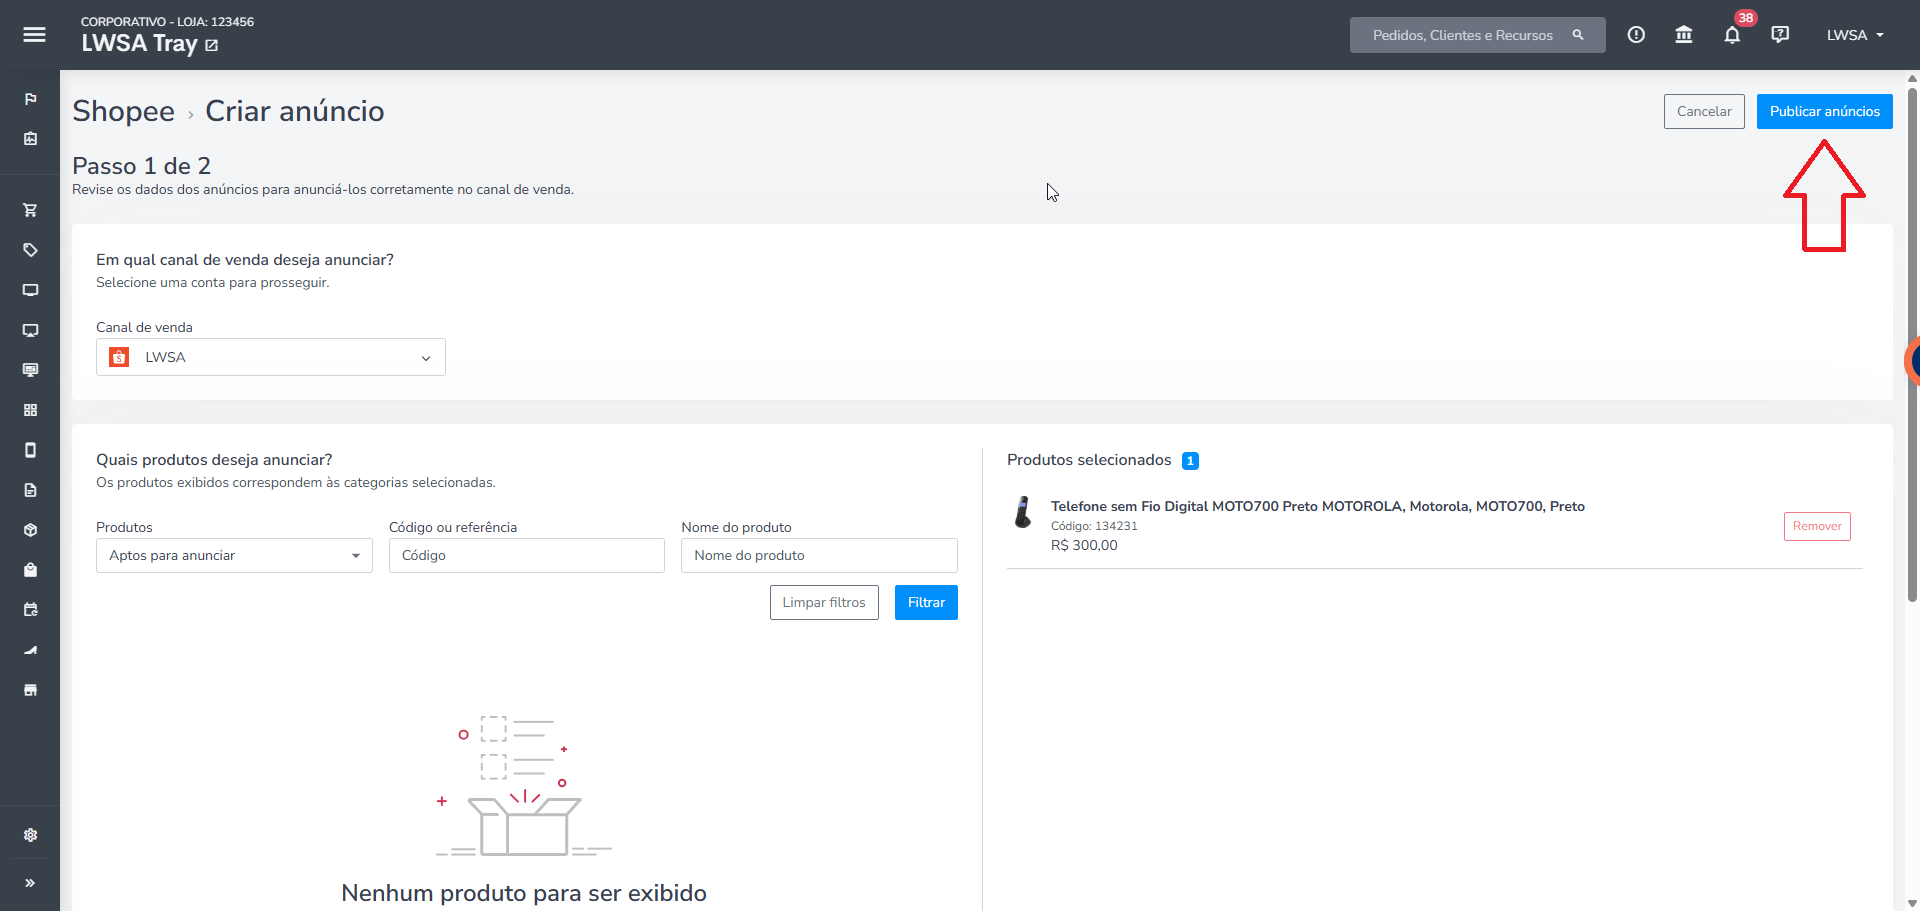Open notifications bell with 38 badge

(1732, 35)
